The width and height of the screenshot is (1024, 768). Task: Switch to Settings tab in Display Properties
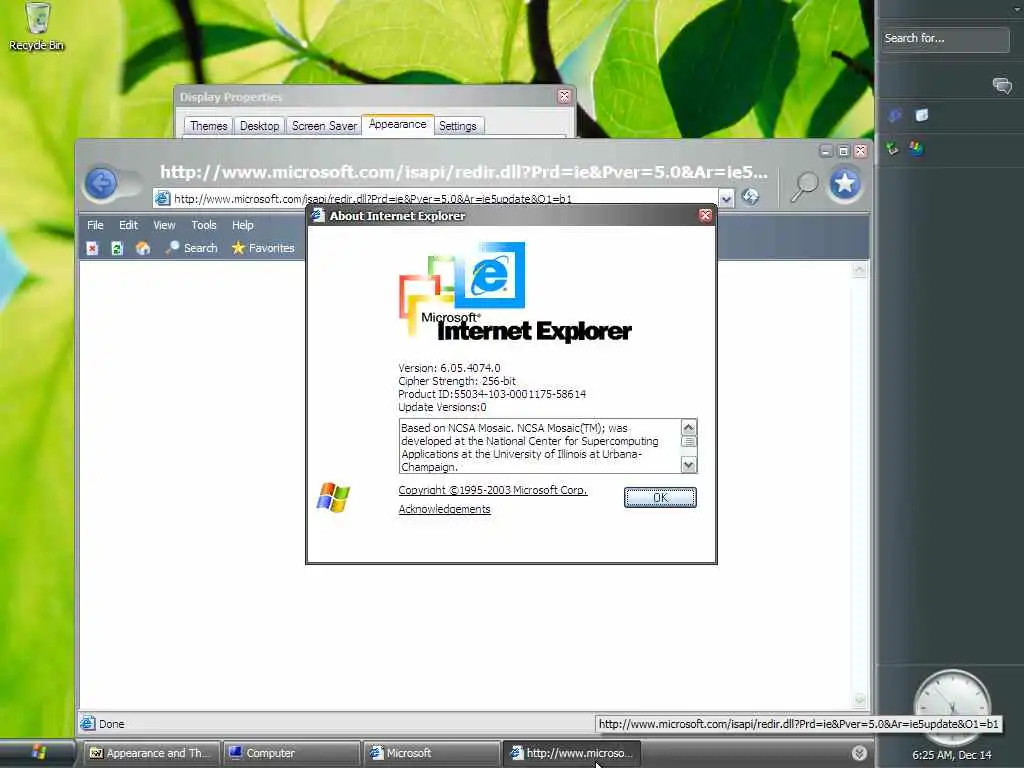(457, 125)
